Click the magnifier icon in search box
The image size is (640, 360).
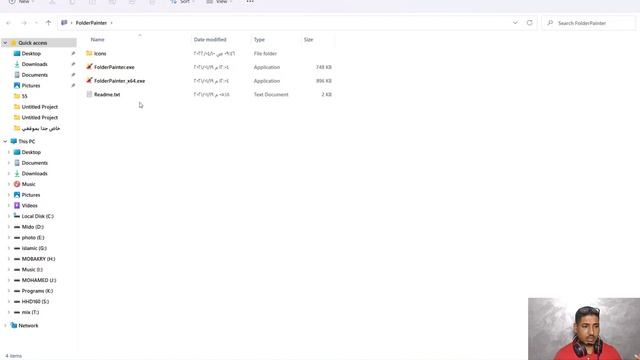[550, 23]
